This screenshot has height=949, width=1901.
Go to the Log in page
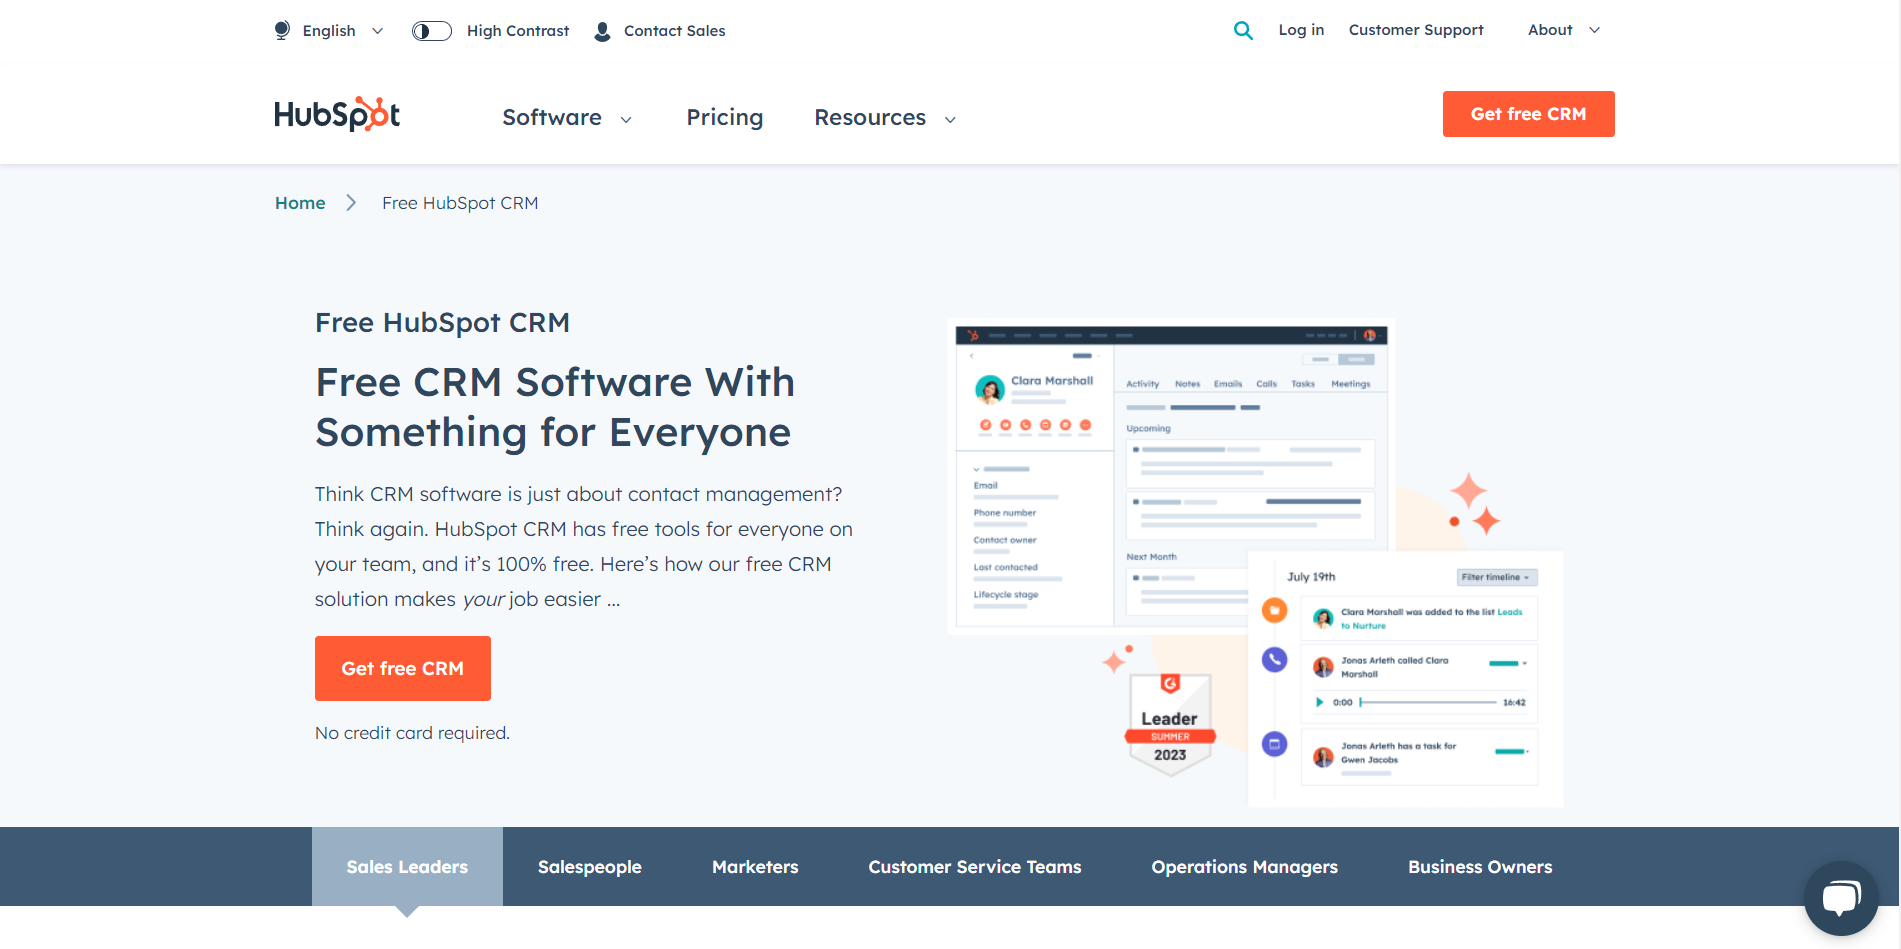click(x=1301, y=30)
